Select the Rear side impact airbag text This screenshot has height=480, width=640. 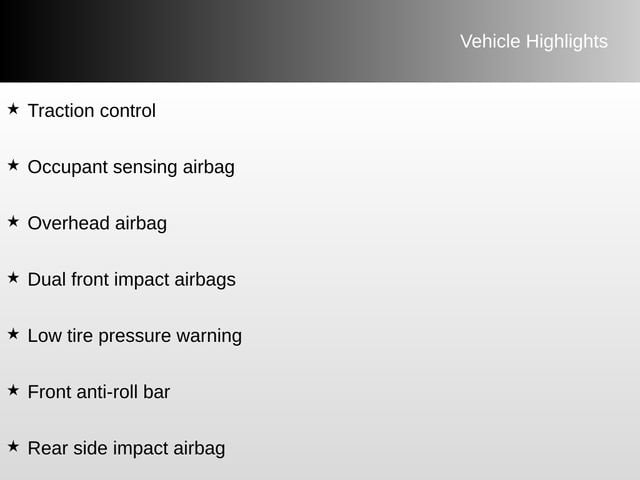126,448
